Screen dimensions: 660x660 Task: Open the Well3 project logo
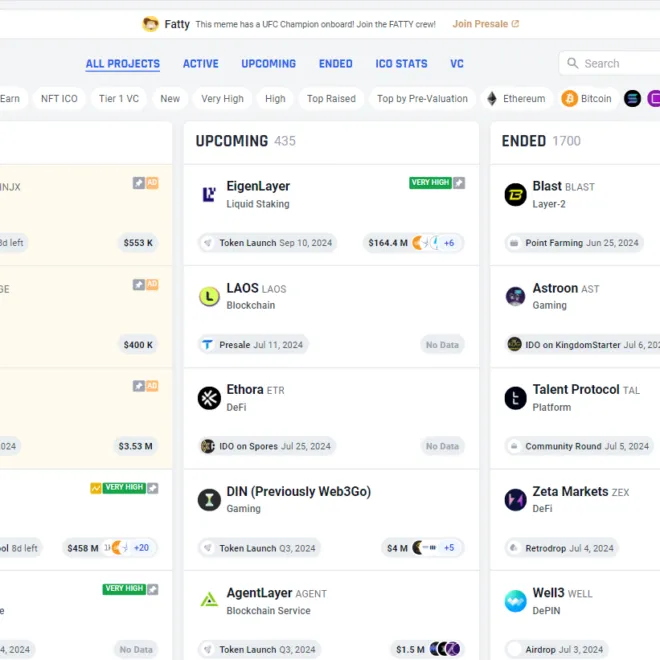[515, 601]
